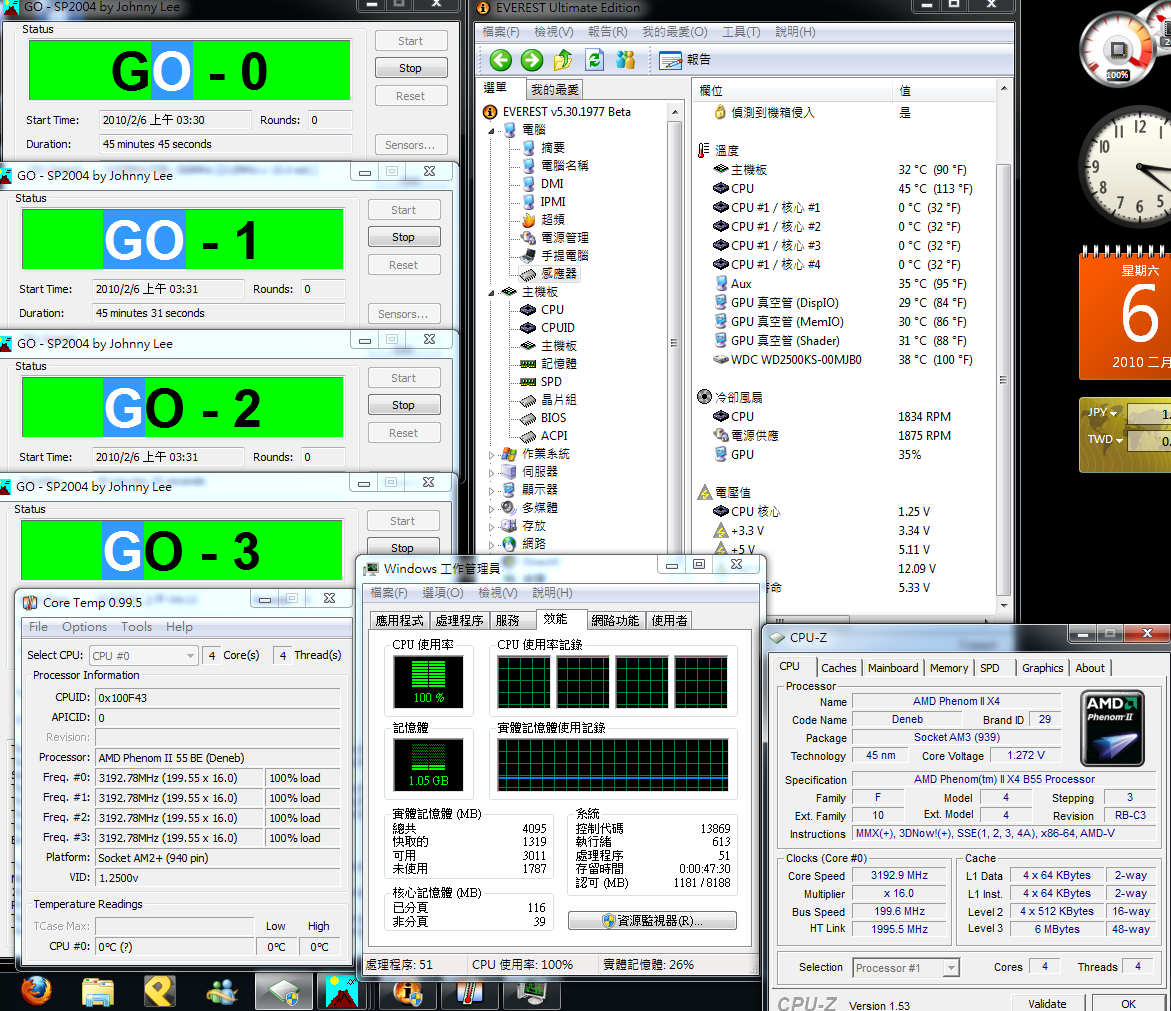The width and height of the screenshot is (1171, 1011).
Task: Expand the 顯示器 node in EVEREST tree
Action: click(491, 490)
